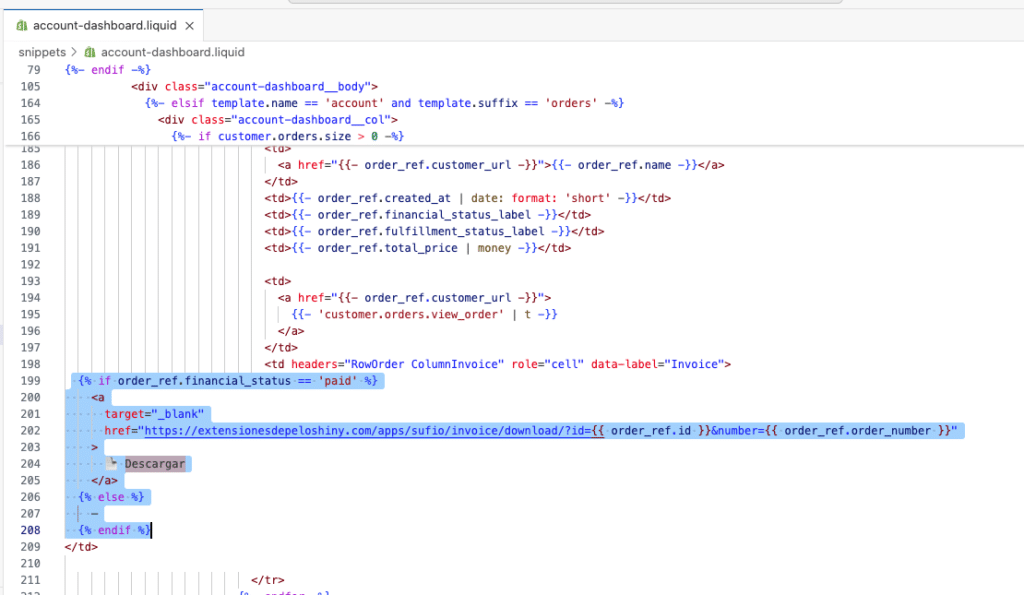
Task: Jump to sticky account-dashboard__body div line
Action: (x=254, y=87)
